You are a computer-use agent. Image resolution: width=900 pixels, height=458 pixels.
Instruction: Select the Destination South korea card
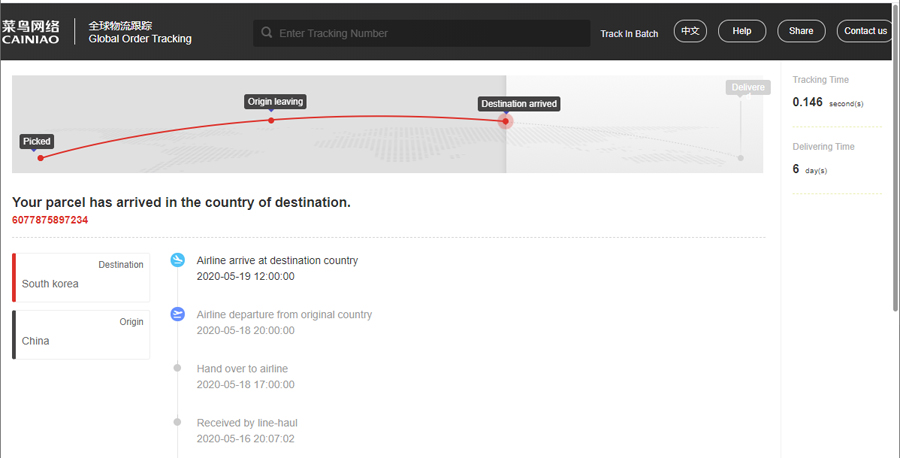[81, 277]
